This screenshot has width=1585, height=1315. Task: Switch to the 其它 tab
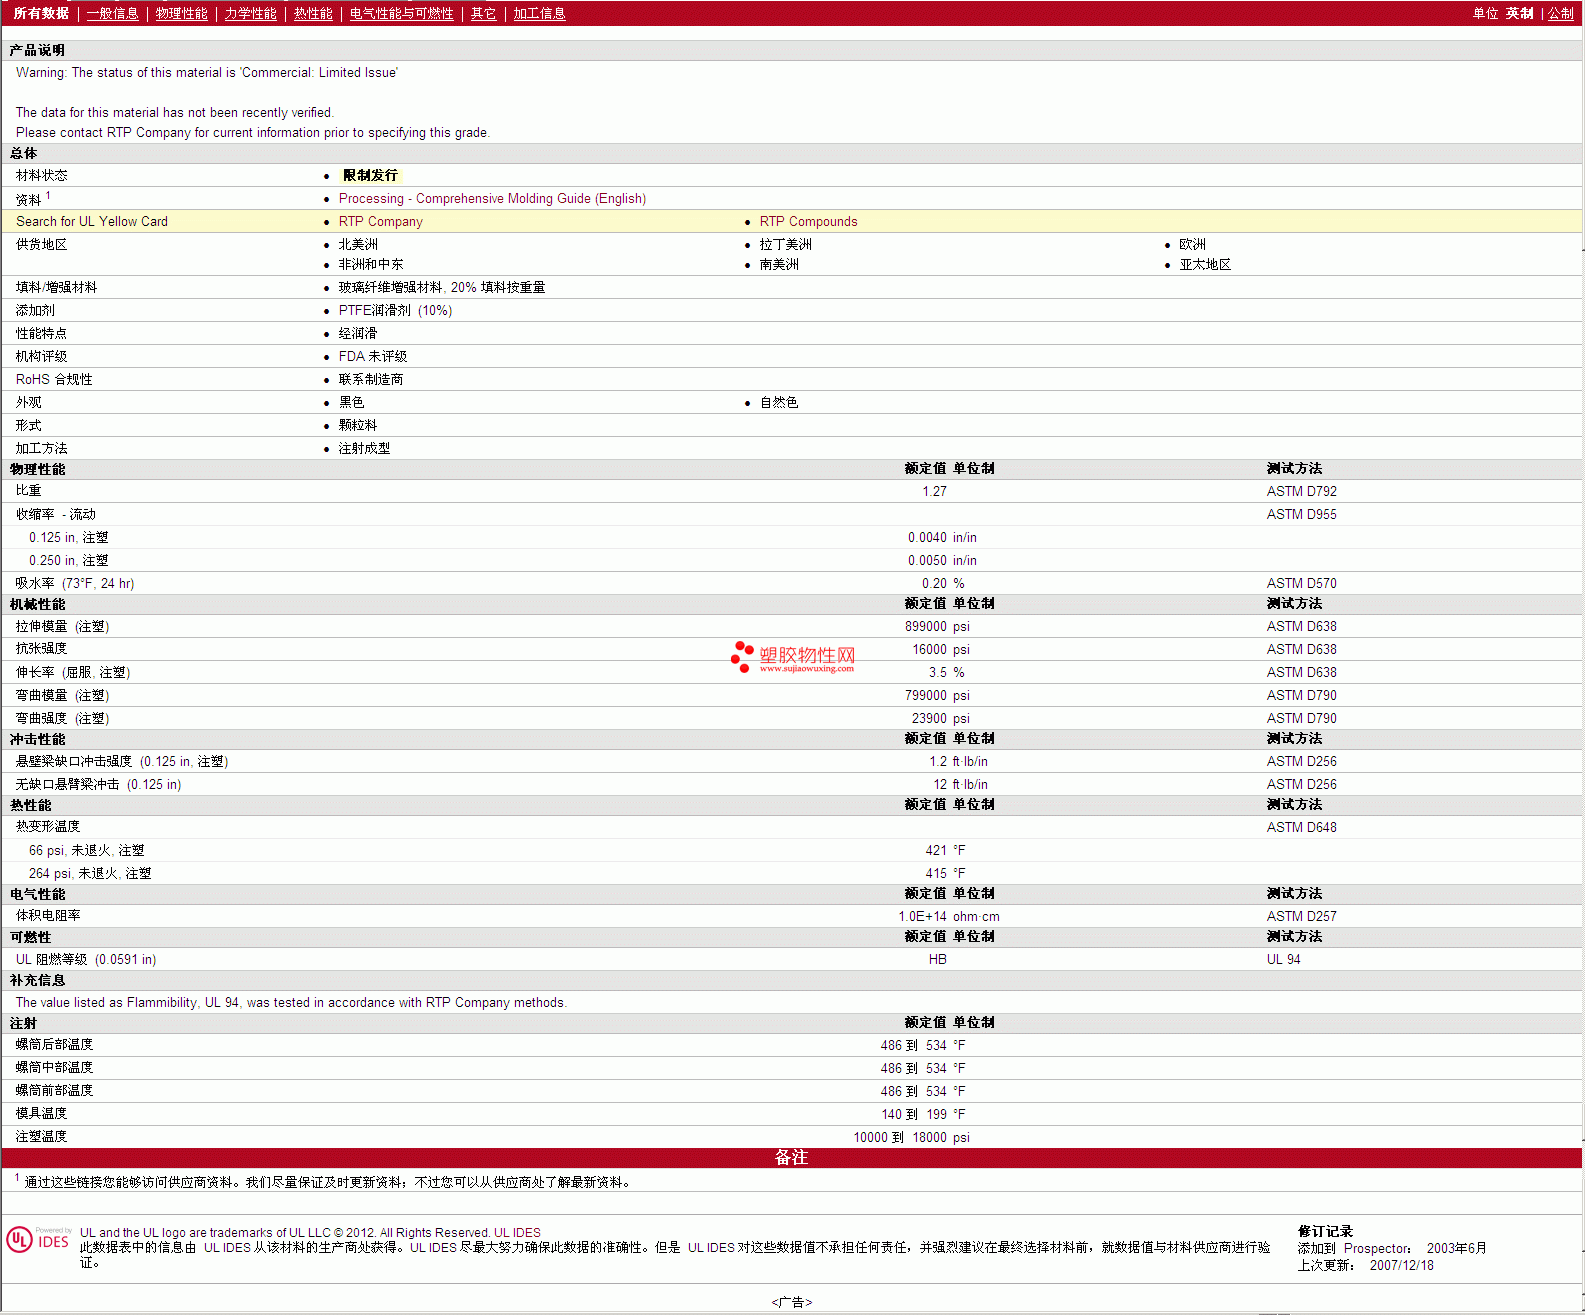(x=483, y=13)
